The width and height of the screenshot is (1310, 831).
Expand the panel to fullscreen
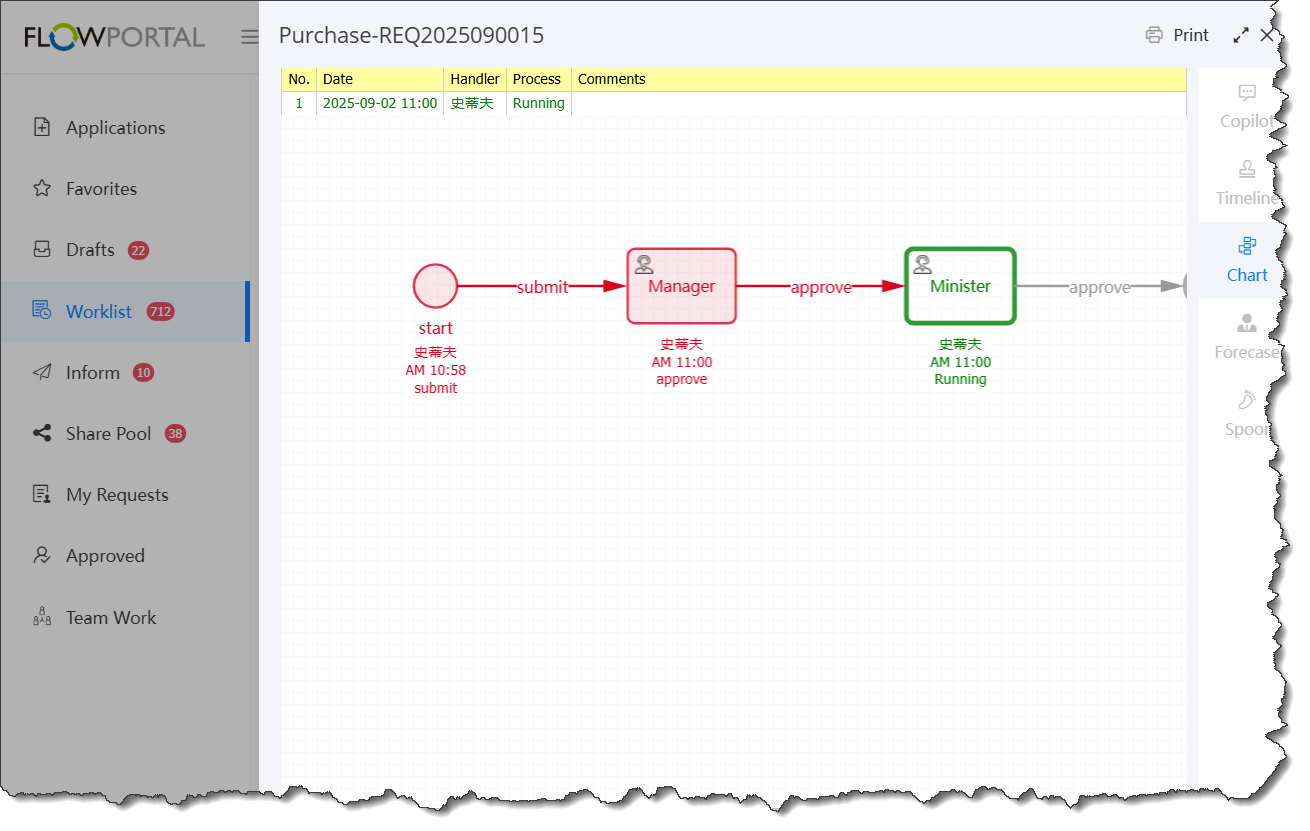point(1241,35)
